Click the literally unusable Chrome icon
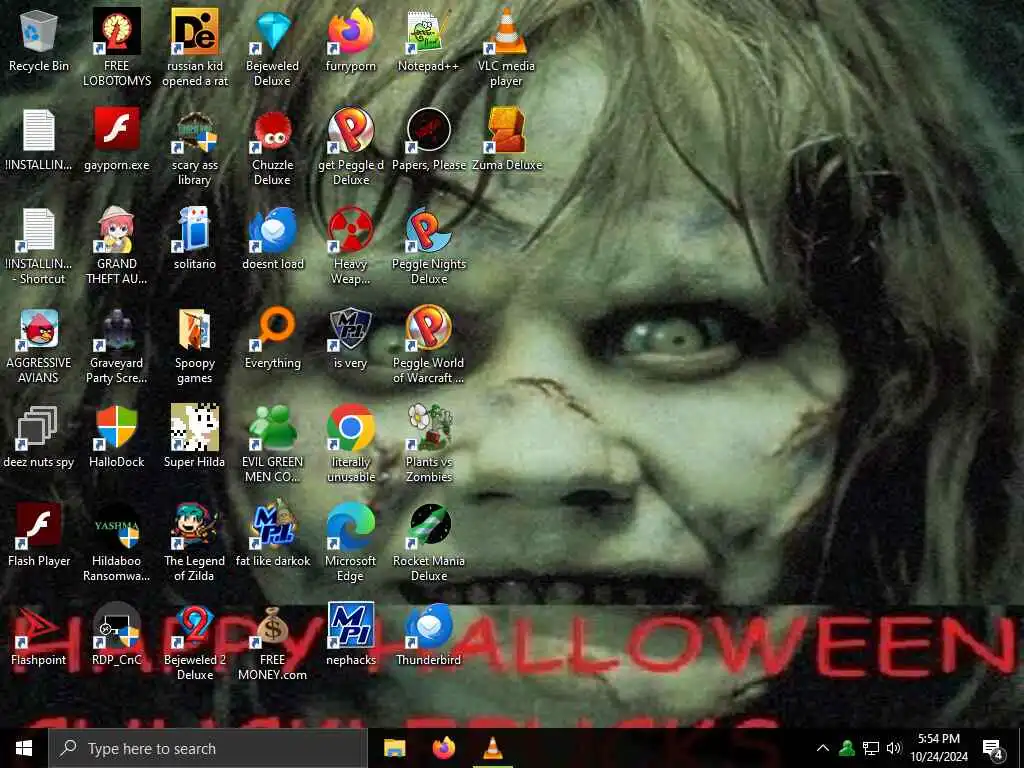Viewport: 1024px width, 768px height. point(350,428)
